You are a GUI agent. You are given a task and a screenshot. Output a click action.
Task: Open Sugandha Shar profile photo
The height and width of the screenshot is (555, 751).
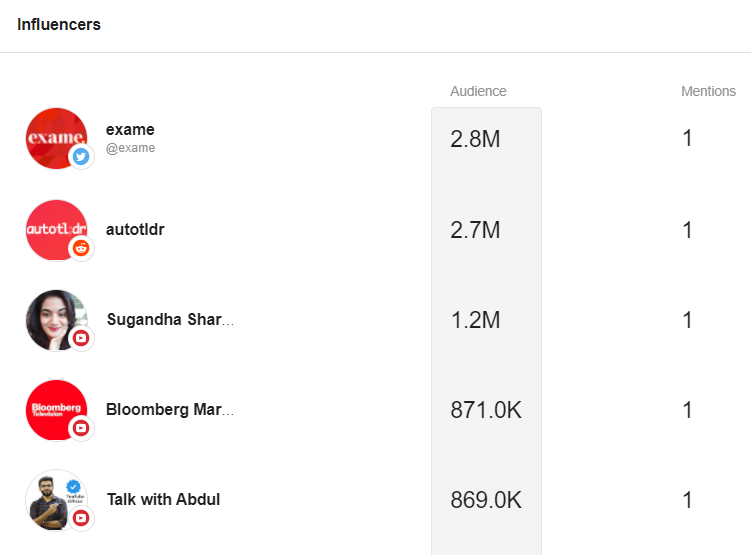point(57,320)
